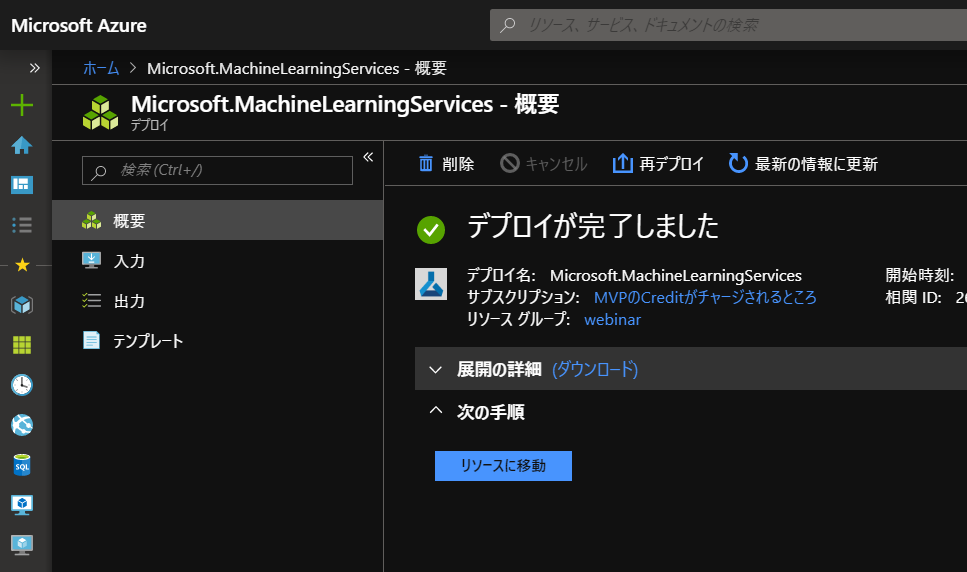Open App Services globe icon in sidebar
Viewport: 967px width, 572px height.
tap(22, 425)
